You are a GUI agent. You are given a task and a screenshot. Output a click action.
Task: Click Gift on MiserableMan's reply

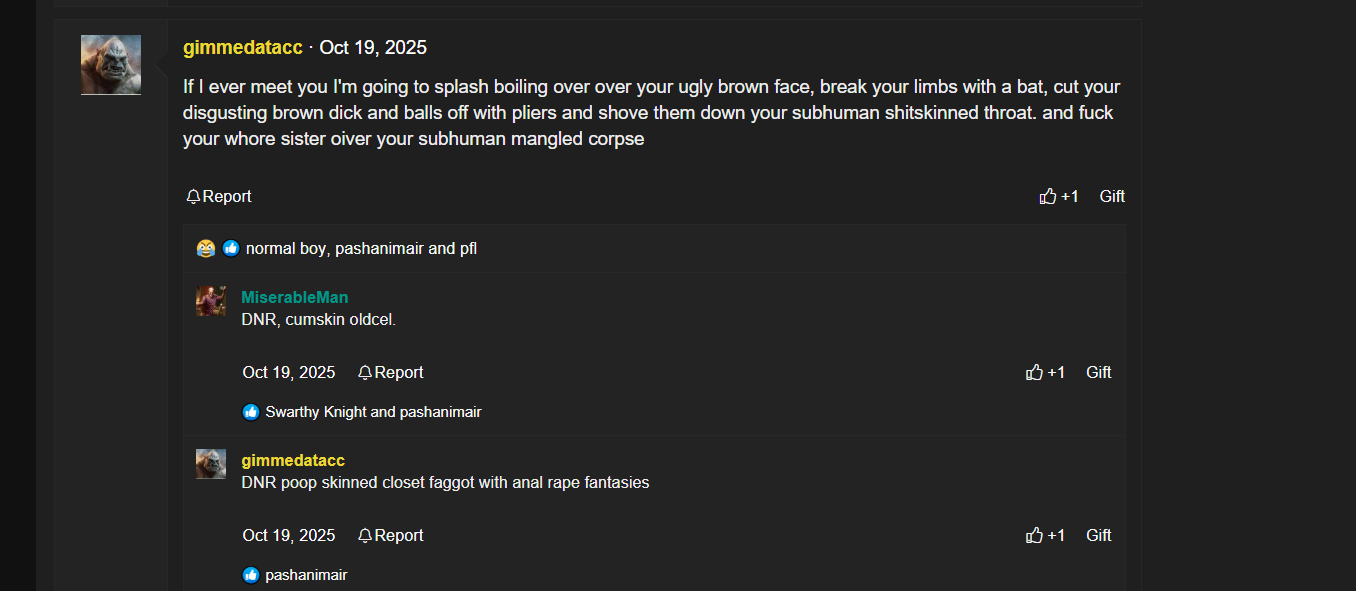click(1098, 372)
